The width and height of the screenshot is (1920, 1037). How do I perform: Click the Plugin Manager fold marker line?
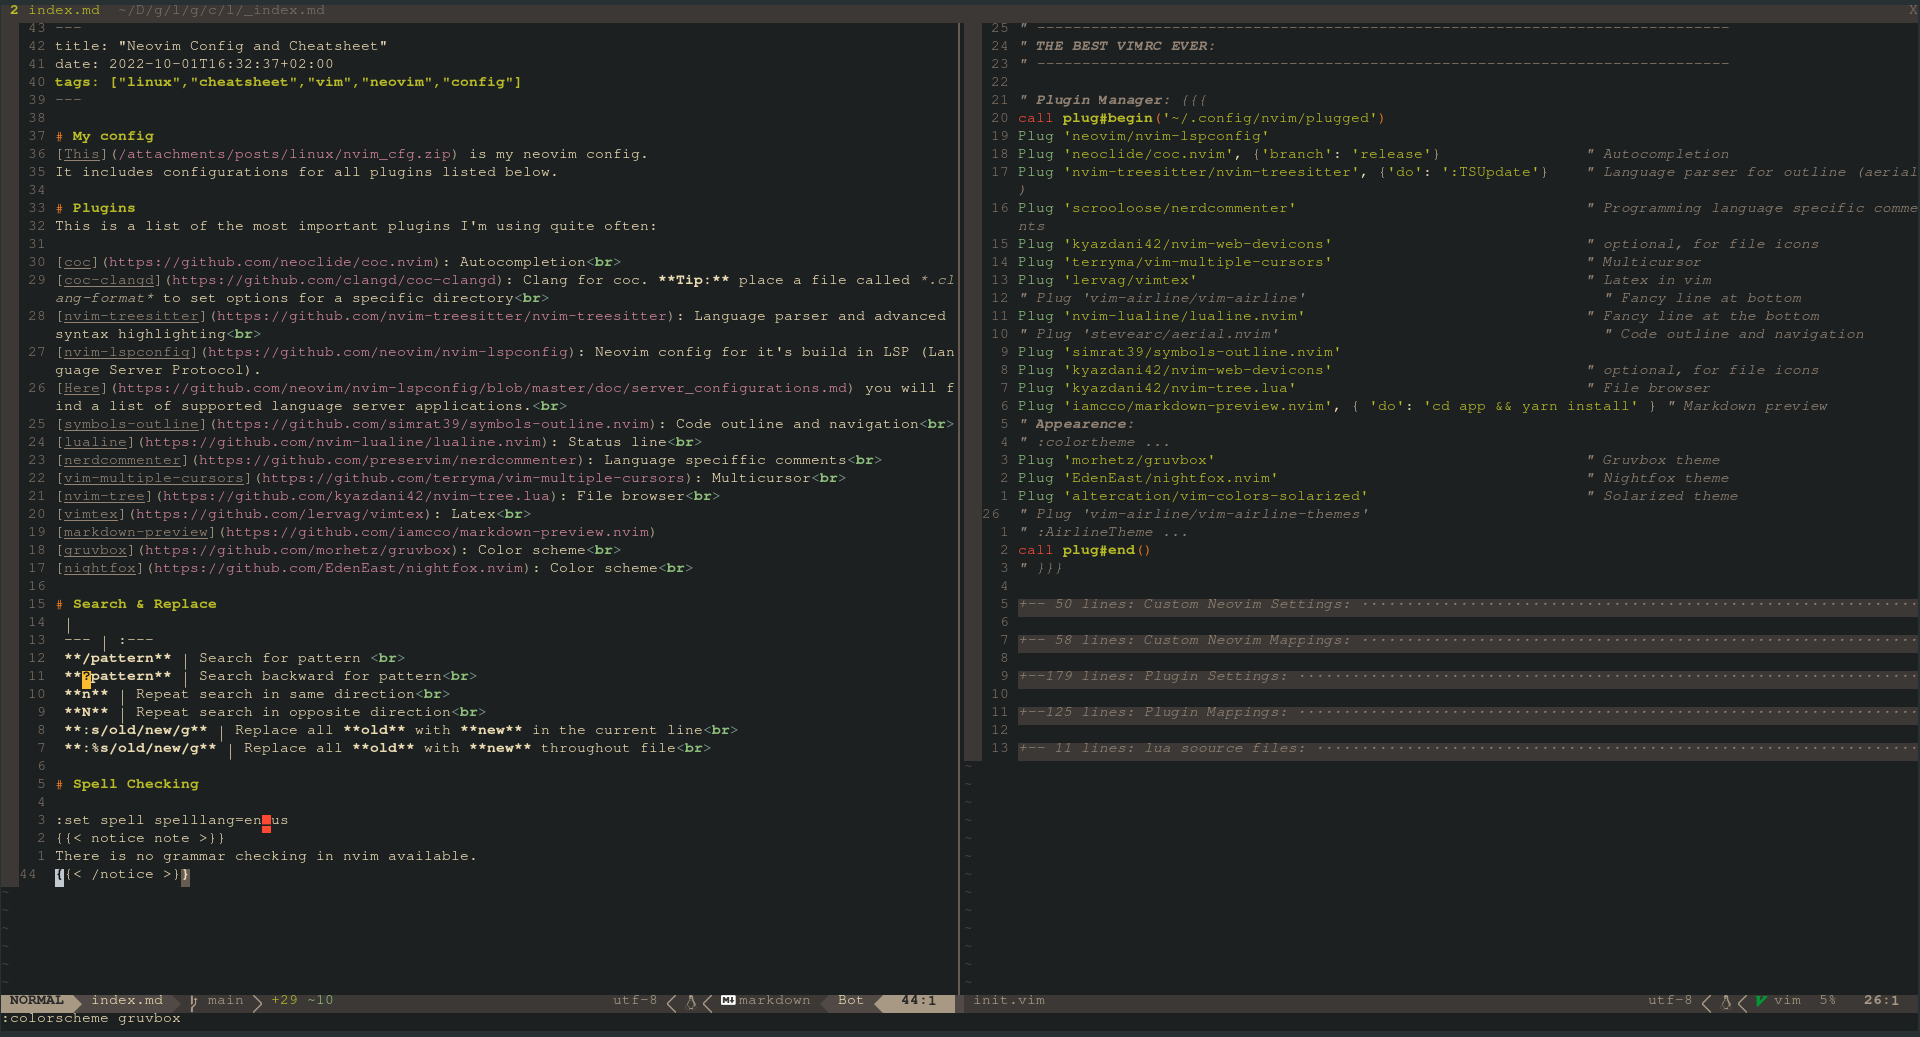pos(1113,100)
